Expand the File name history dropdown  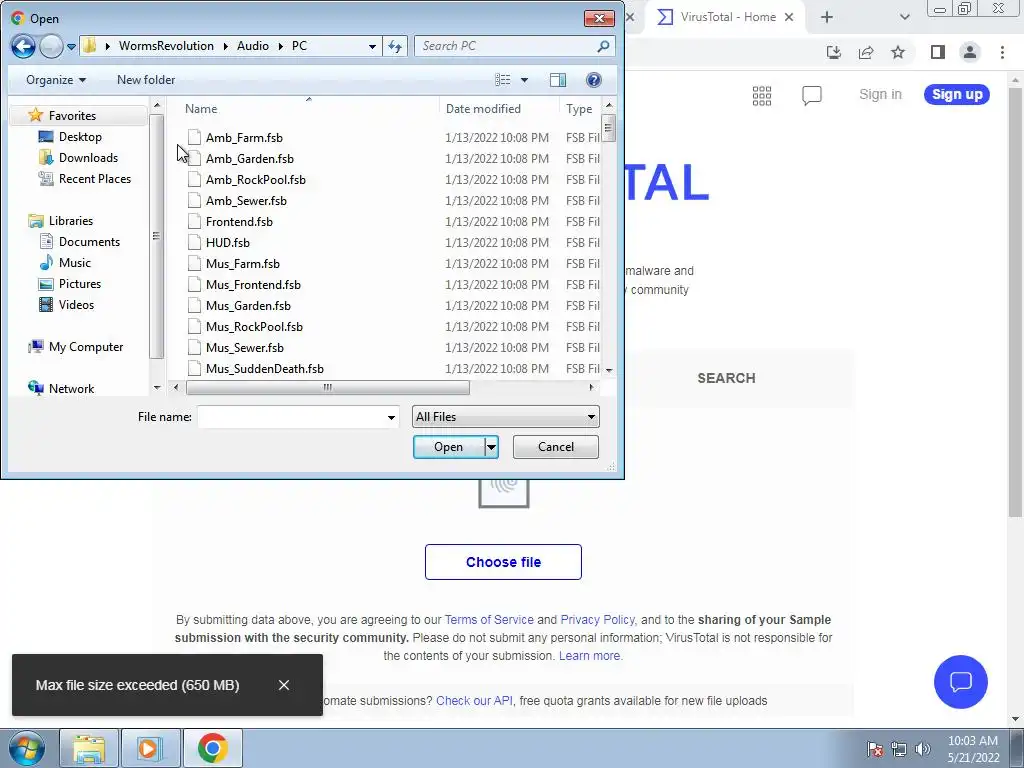391,417
